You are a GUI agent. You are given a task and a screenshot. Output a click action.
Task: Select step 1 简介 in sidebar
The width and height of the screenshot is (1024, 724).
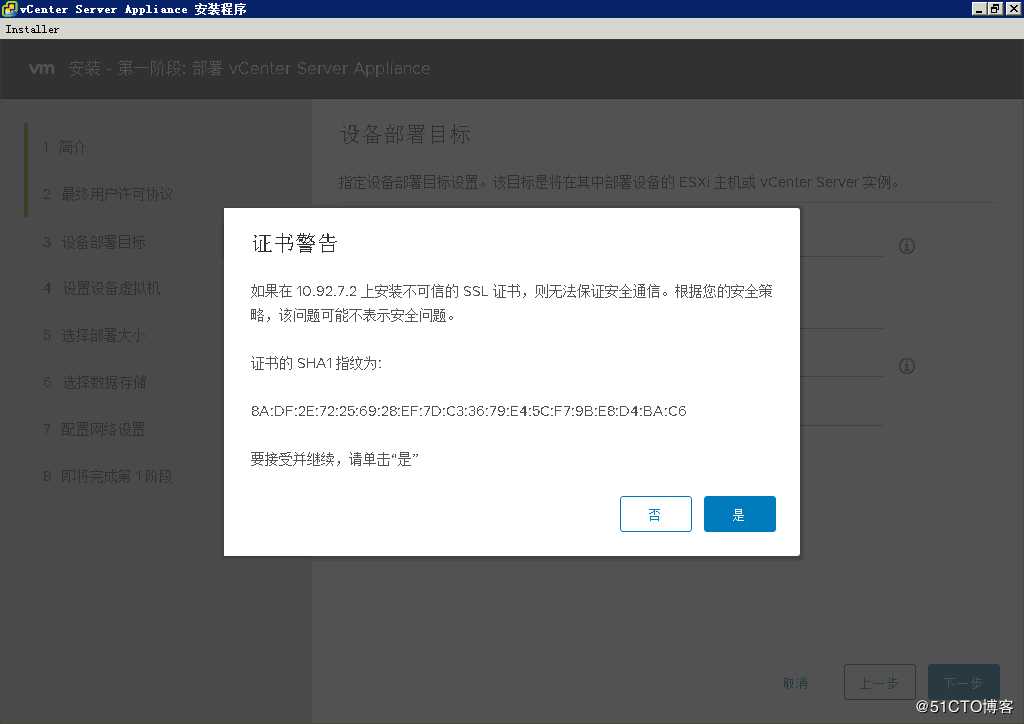pyautogui.click(x=64, y=147)
